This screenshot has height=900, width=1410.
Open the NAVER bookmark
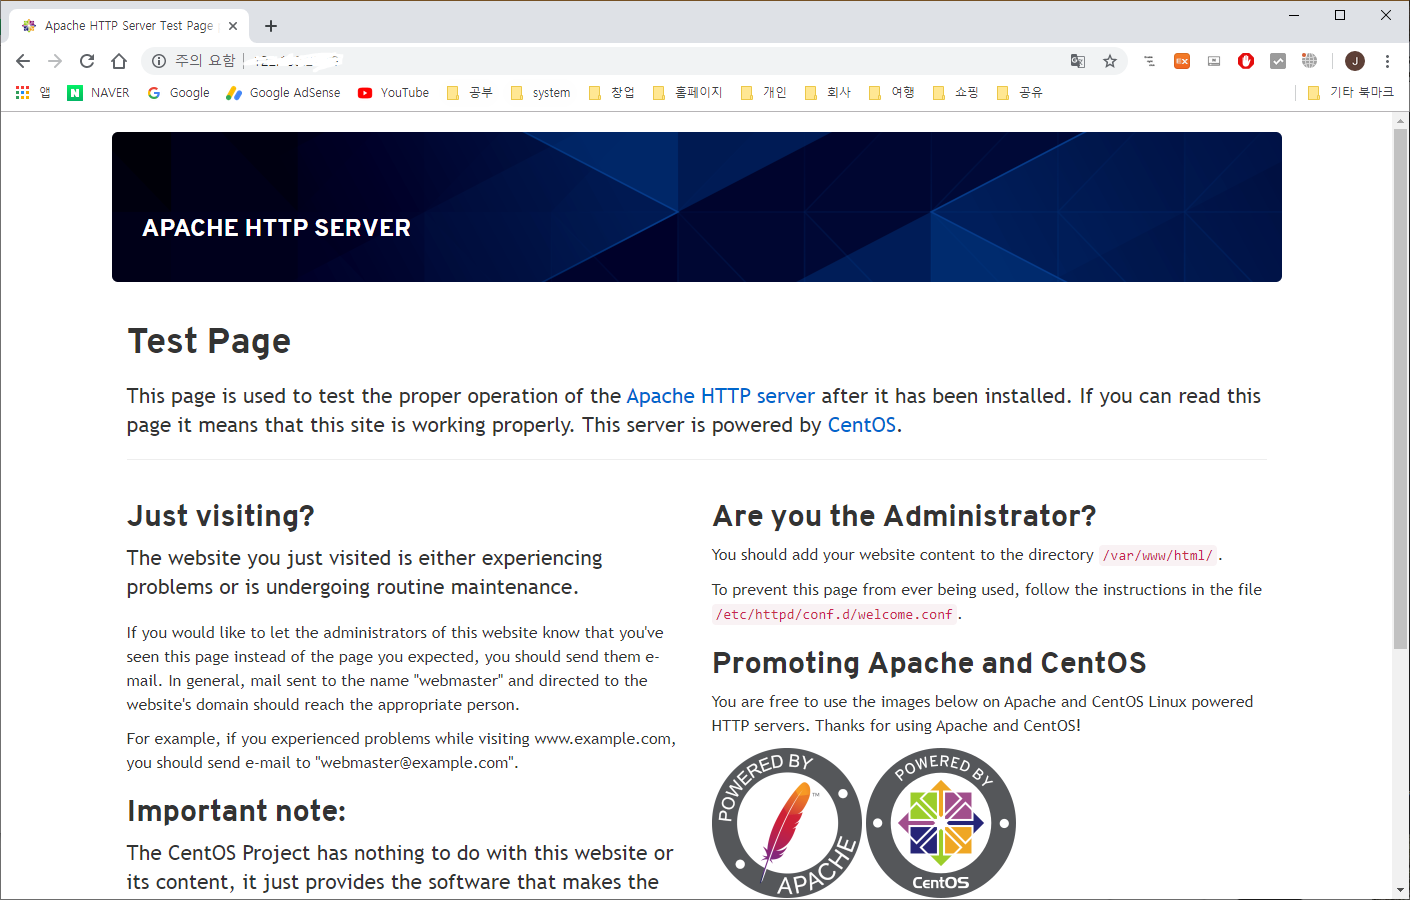[x=98, y=92]
